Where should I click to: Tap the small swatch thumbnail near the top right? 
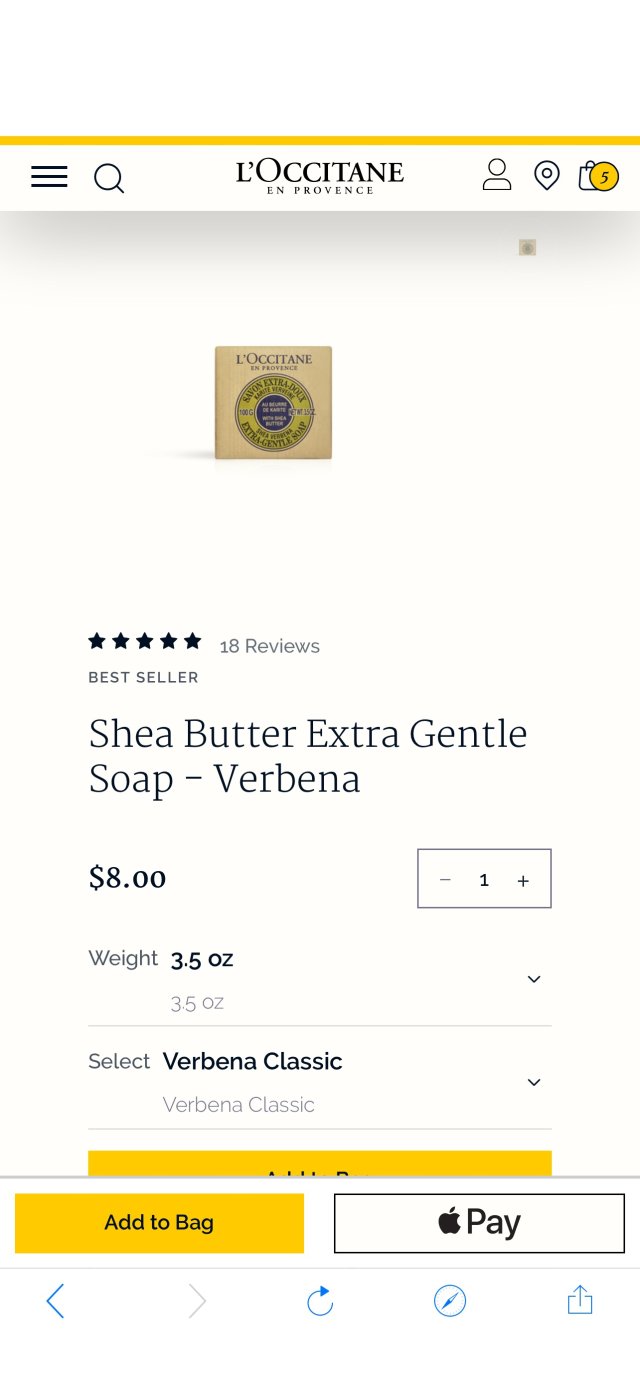pos(526,246)
